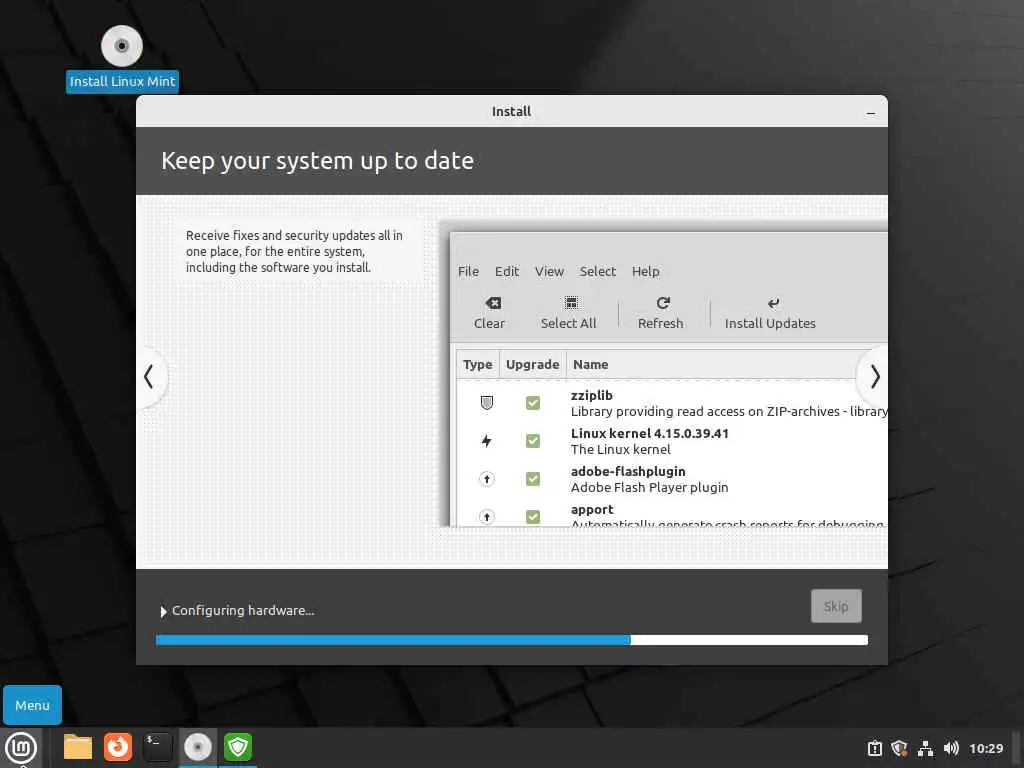
Task: Open the Terminal from the taskbar
Action: click(157, 747)
